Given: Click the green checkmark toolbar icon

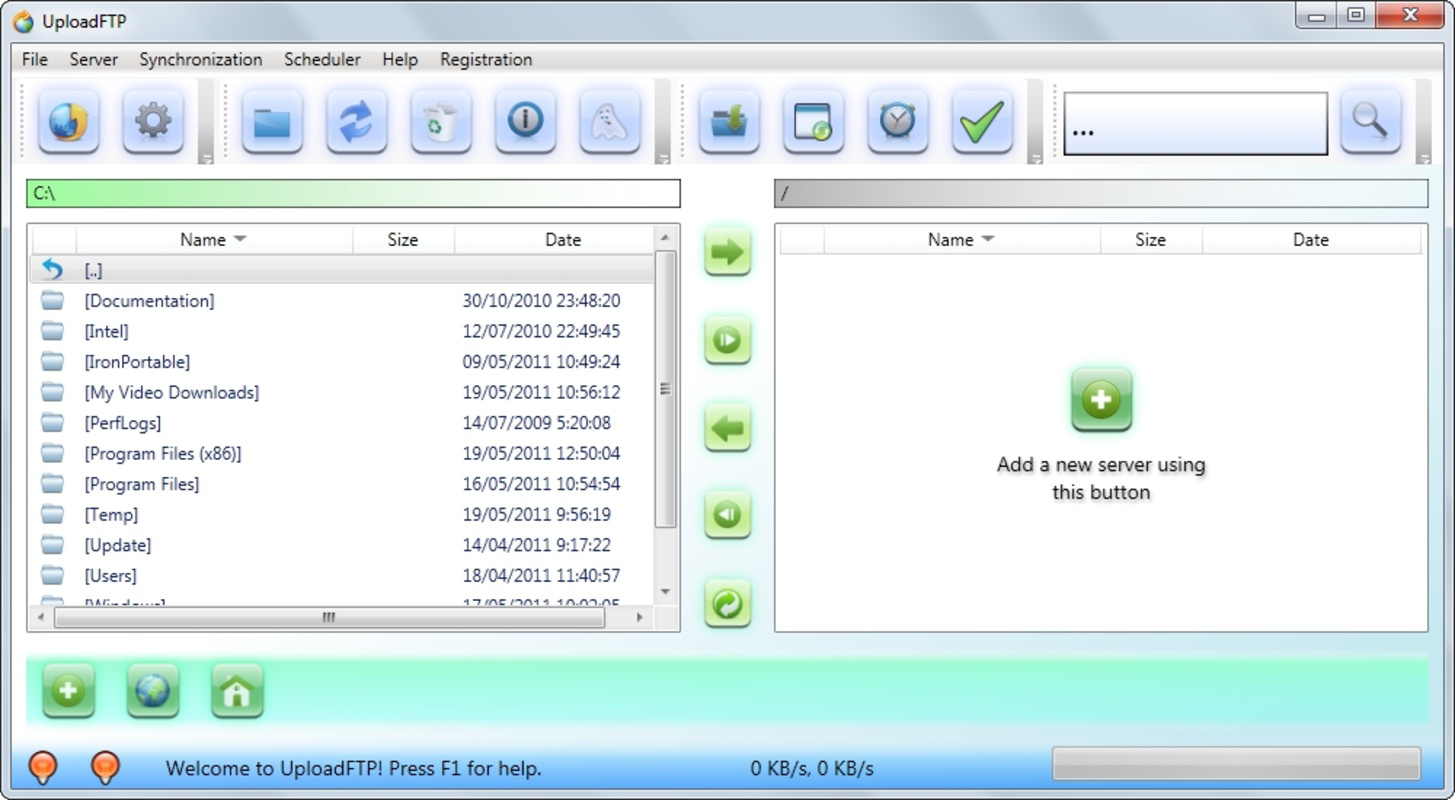Looking at the screenshot, I should click(x=982, y=122).
